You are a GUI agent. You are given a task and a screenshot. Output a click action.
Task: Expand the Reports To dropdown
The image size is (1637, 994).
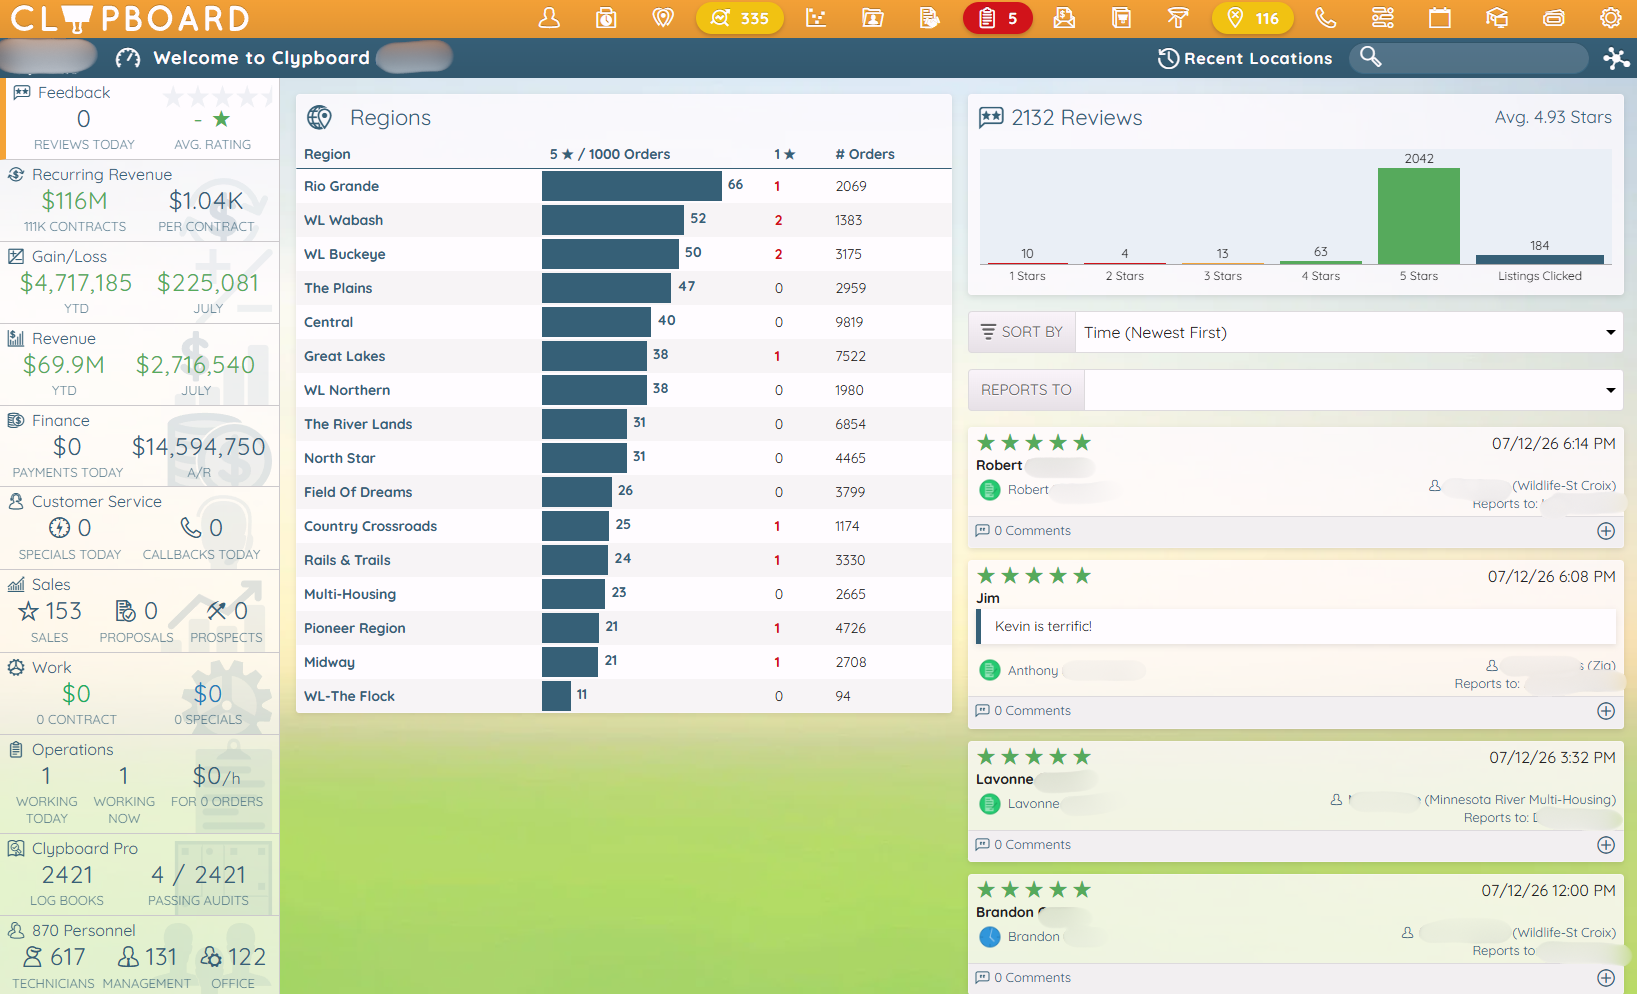1353,390
